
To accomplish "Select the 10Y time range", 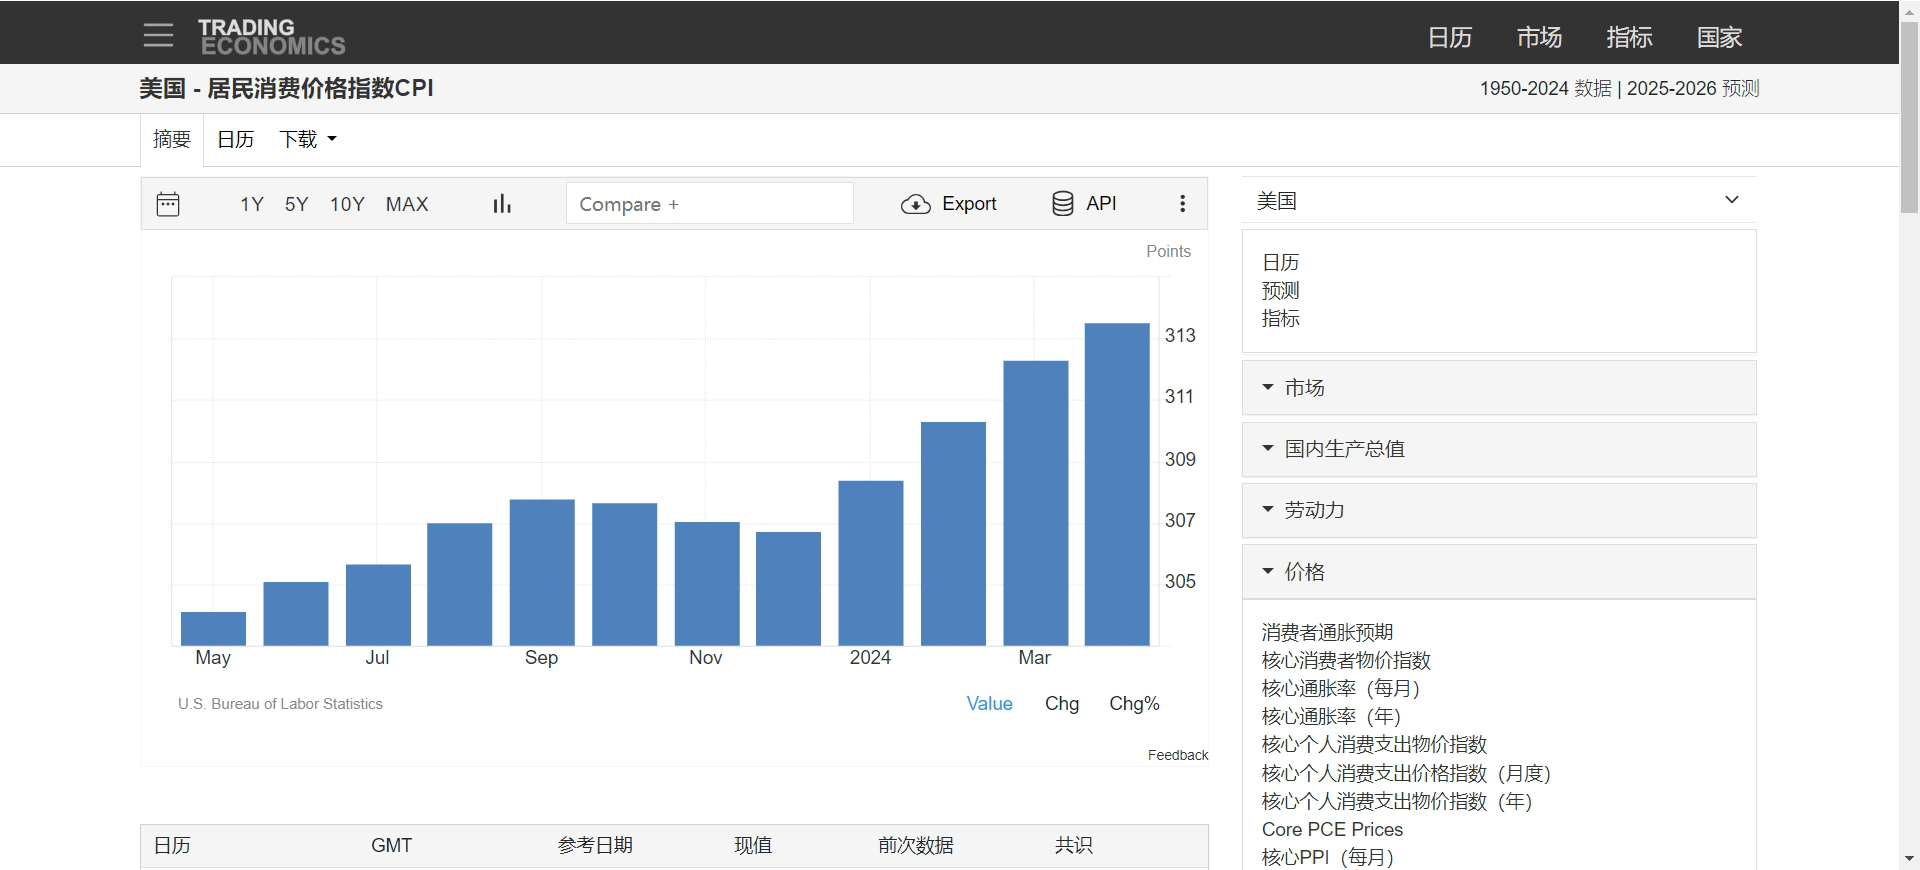I will coord(347,204).
